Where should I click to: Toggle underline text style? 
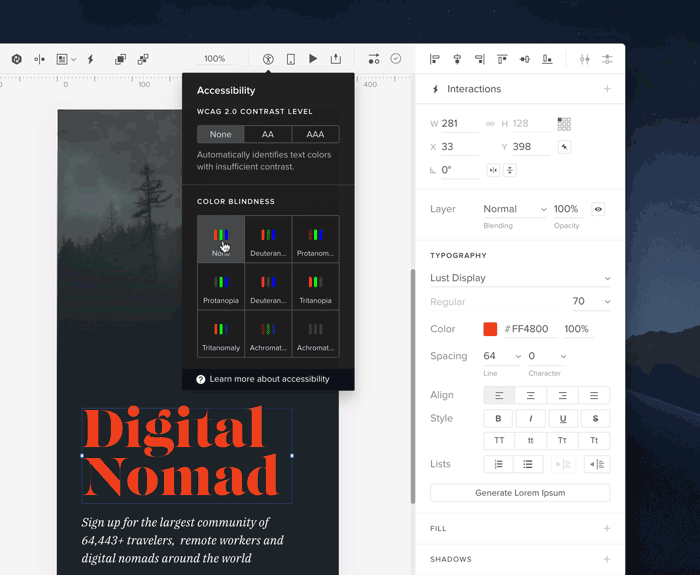[563, 418]
